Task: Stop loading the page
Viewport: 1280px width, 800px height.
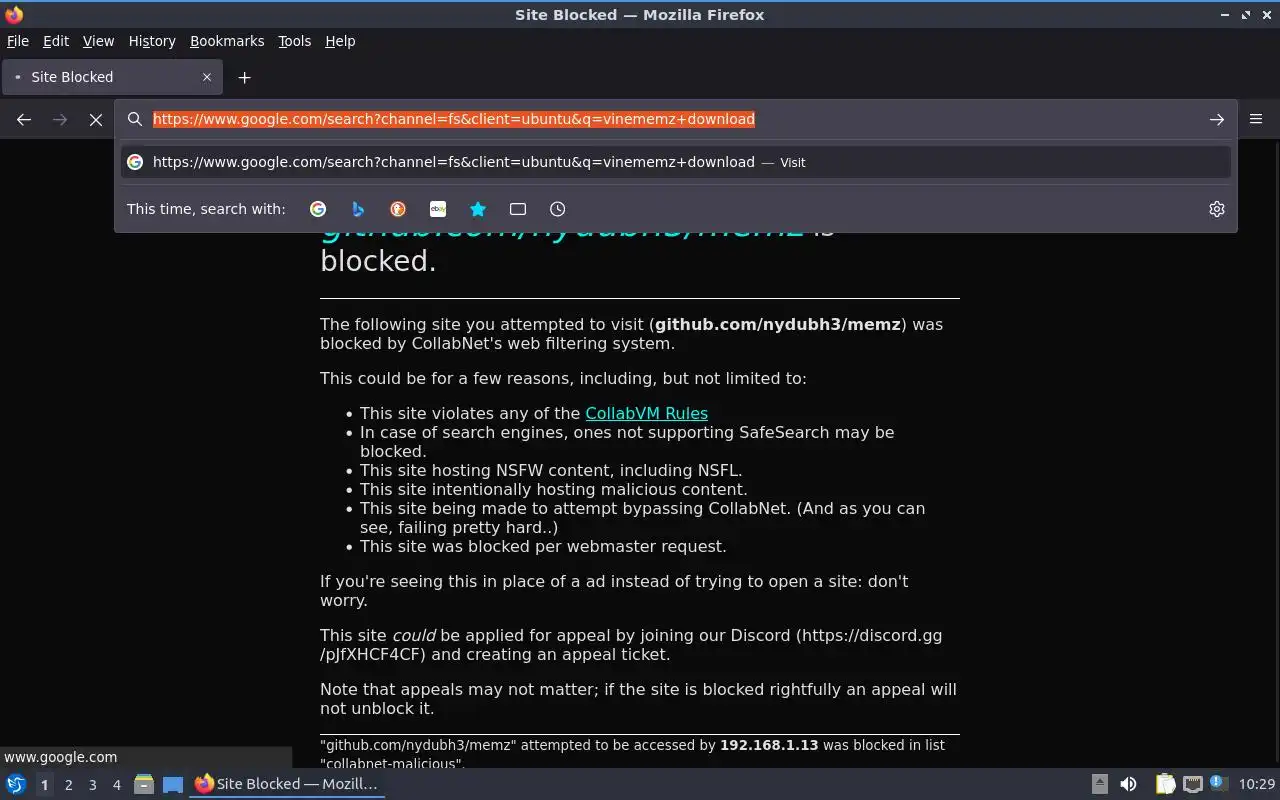Action: pos(96,119)
